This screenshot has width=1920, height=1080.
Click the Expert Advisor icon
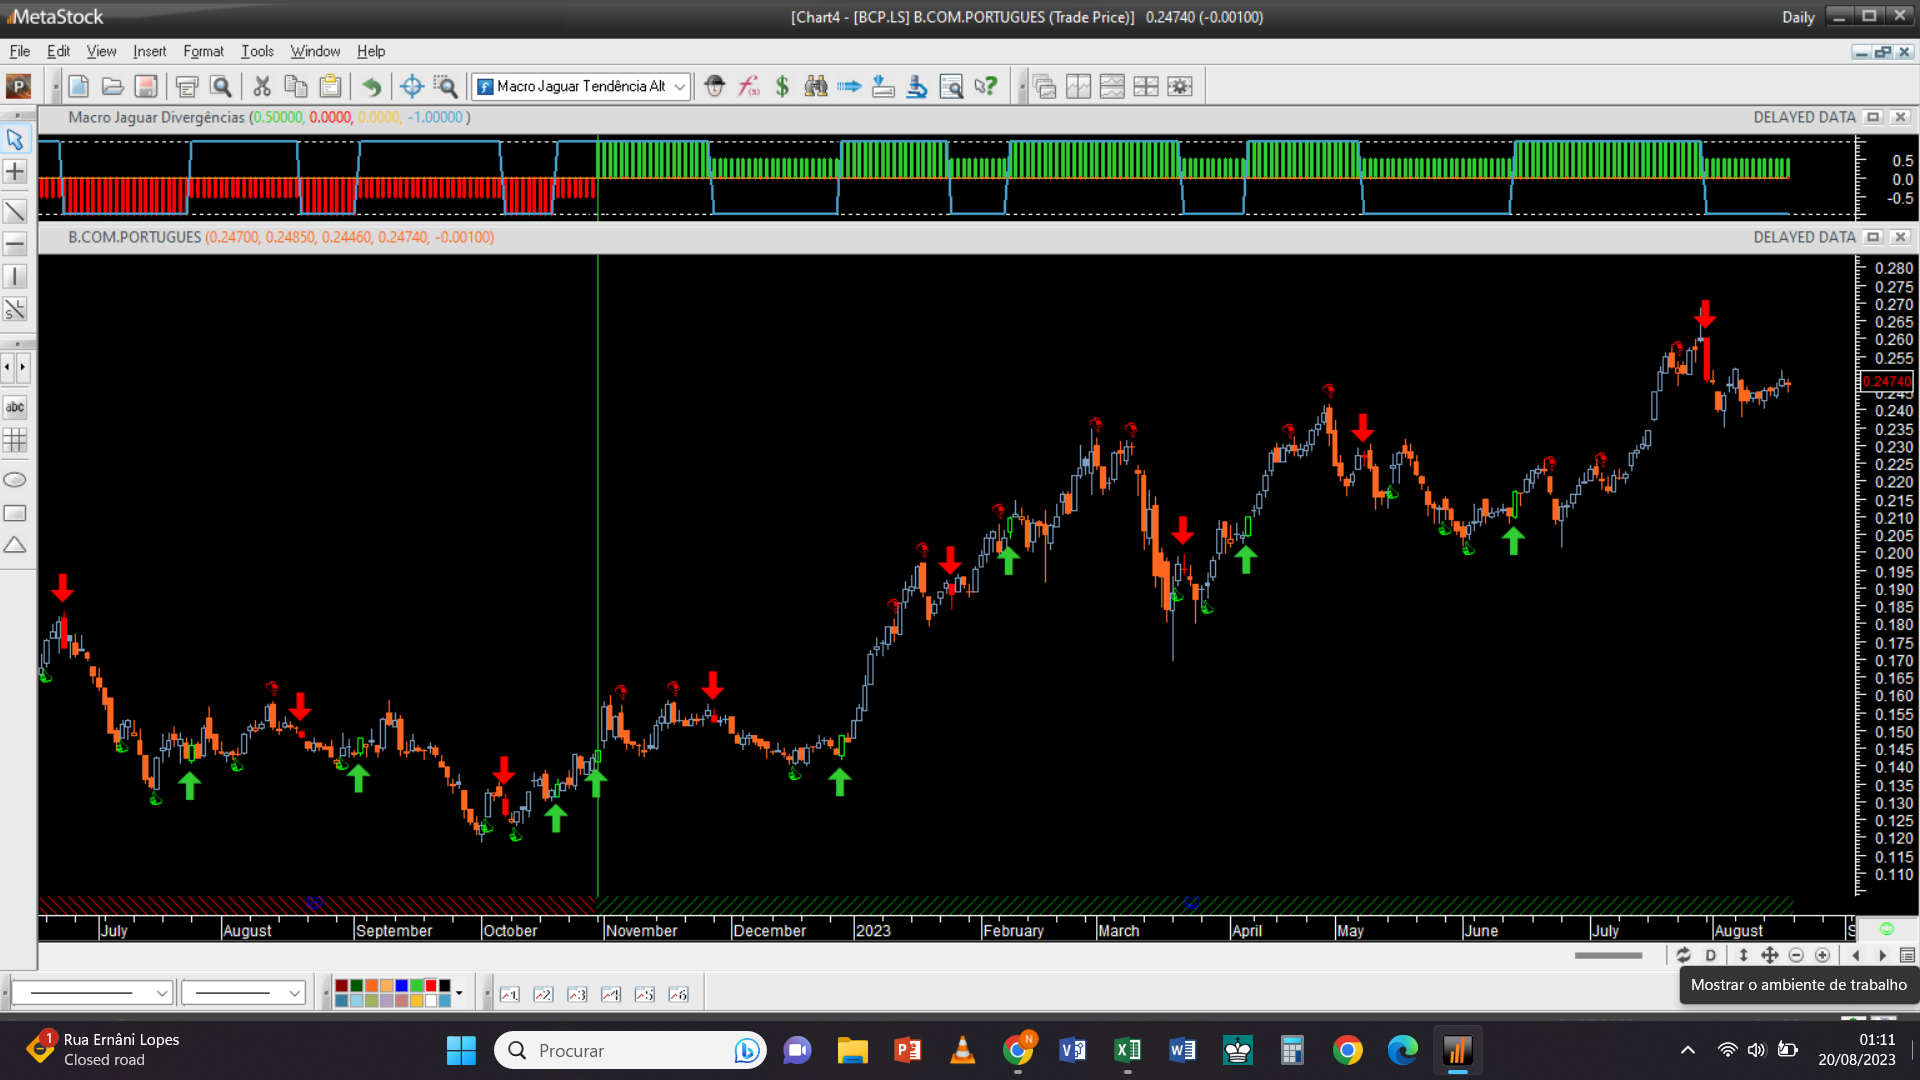(x=714, y=87)
